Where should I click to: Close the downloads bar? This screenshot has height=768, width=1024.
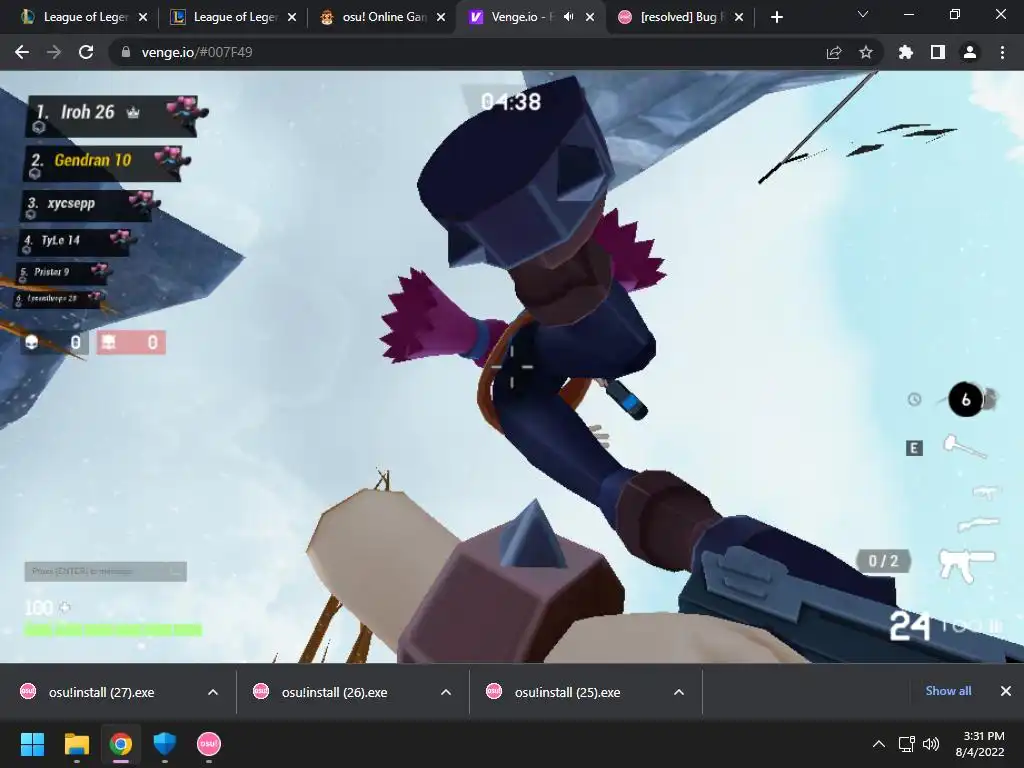(1006, 691)
